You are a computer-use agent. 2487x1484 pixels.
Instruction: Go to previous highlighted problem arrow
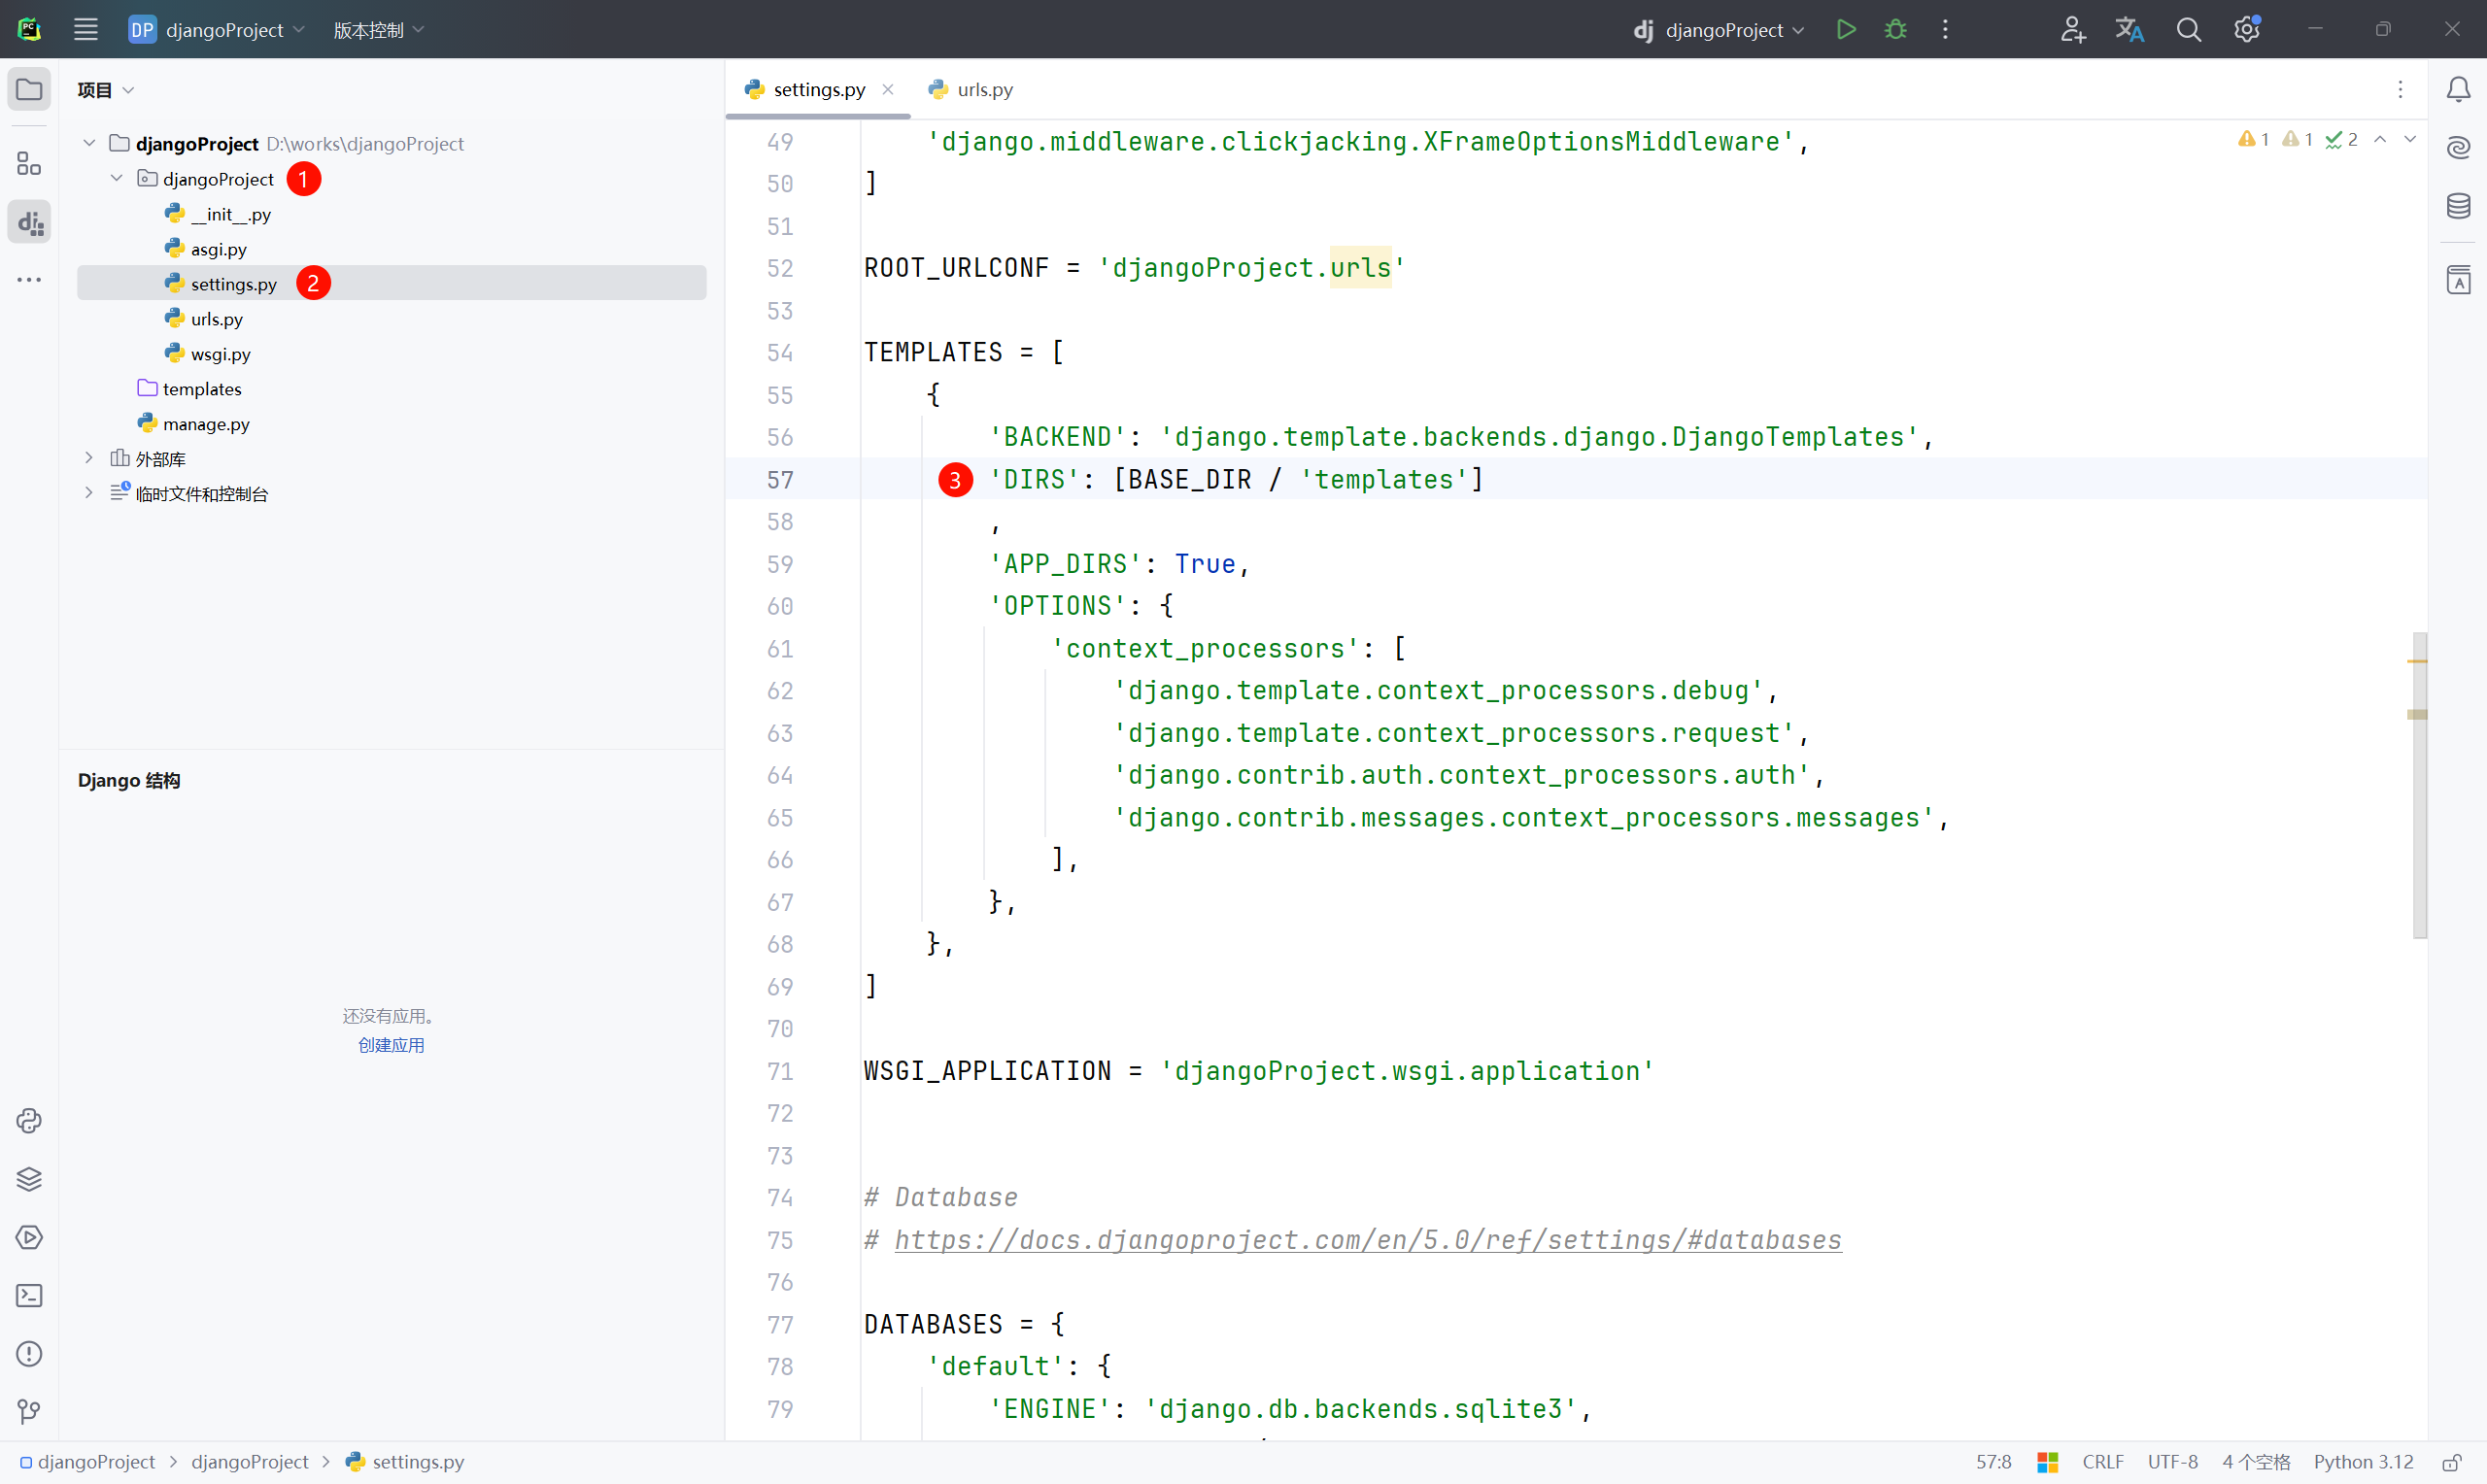coord(2381,139)
